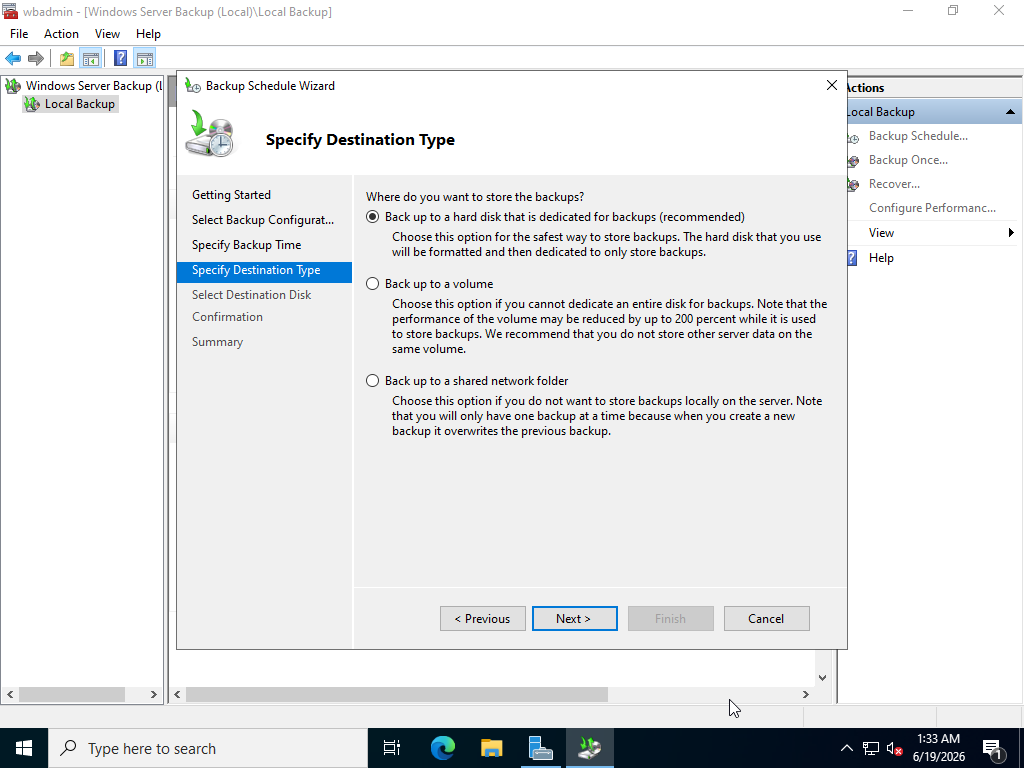Click Backup Once... action link

[908, 160]
